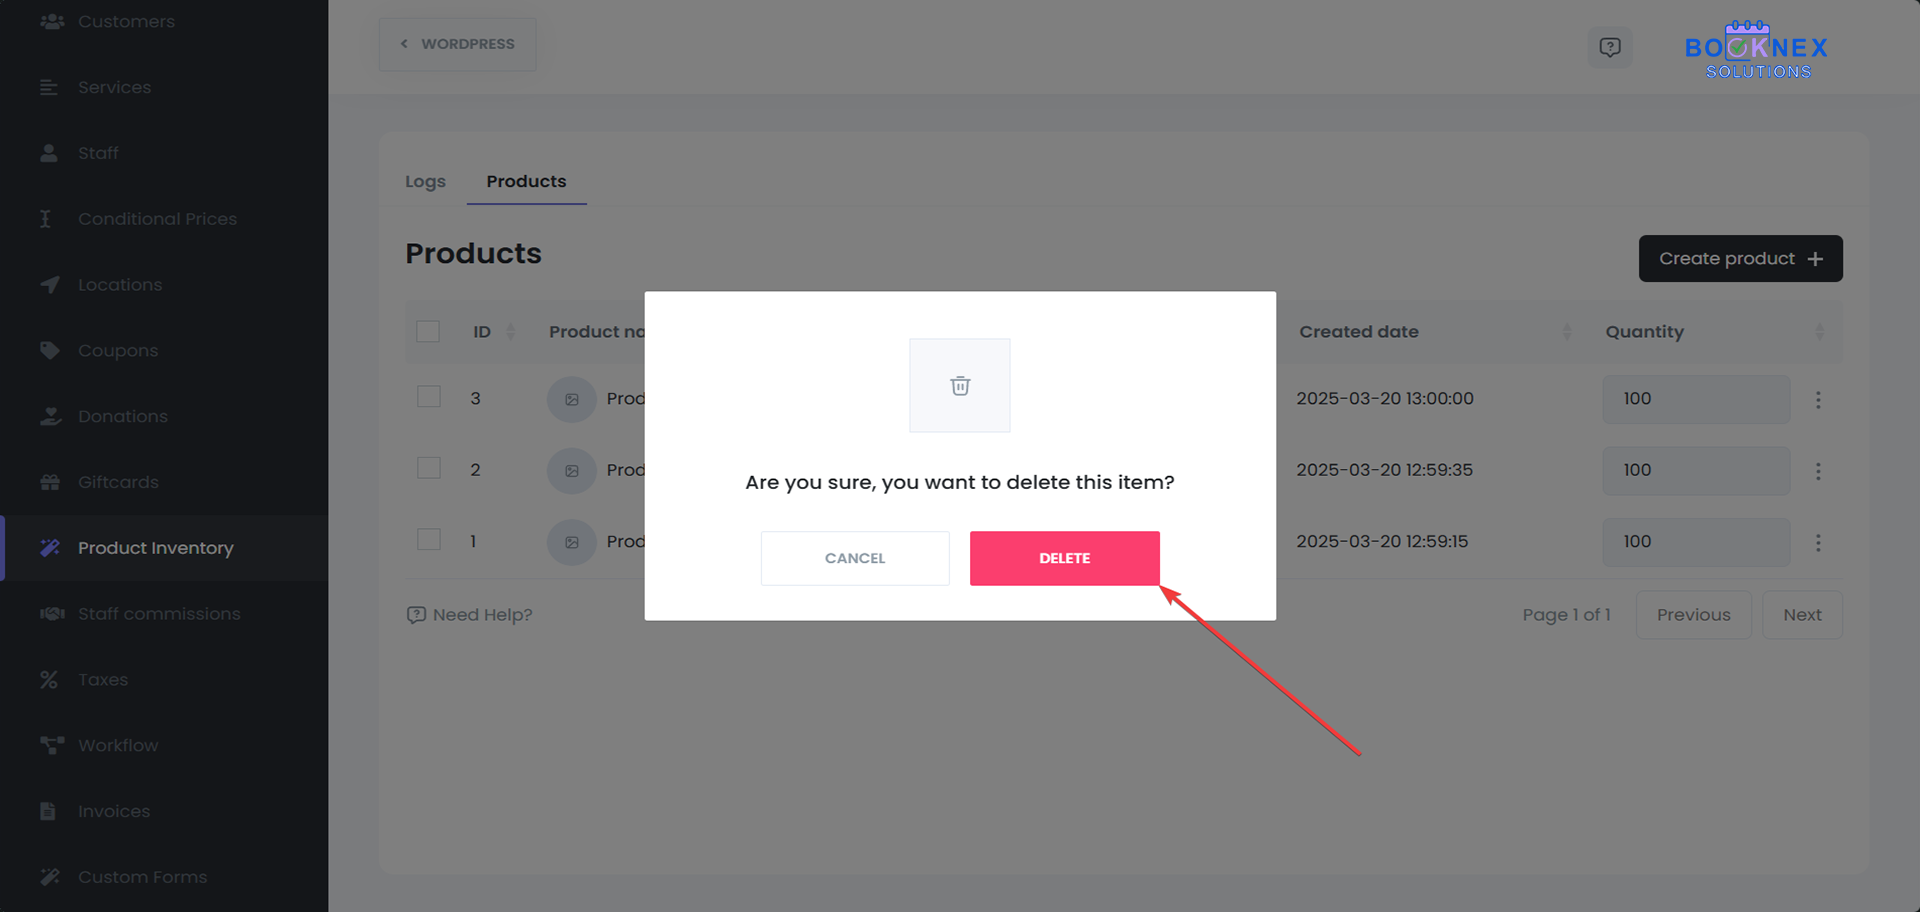The image size is (1920, 912).
Task: Click the Workflow sidebar icon
Action: click(51, 745)
